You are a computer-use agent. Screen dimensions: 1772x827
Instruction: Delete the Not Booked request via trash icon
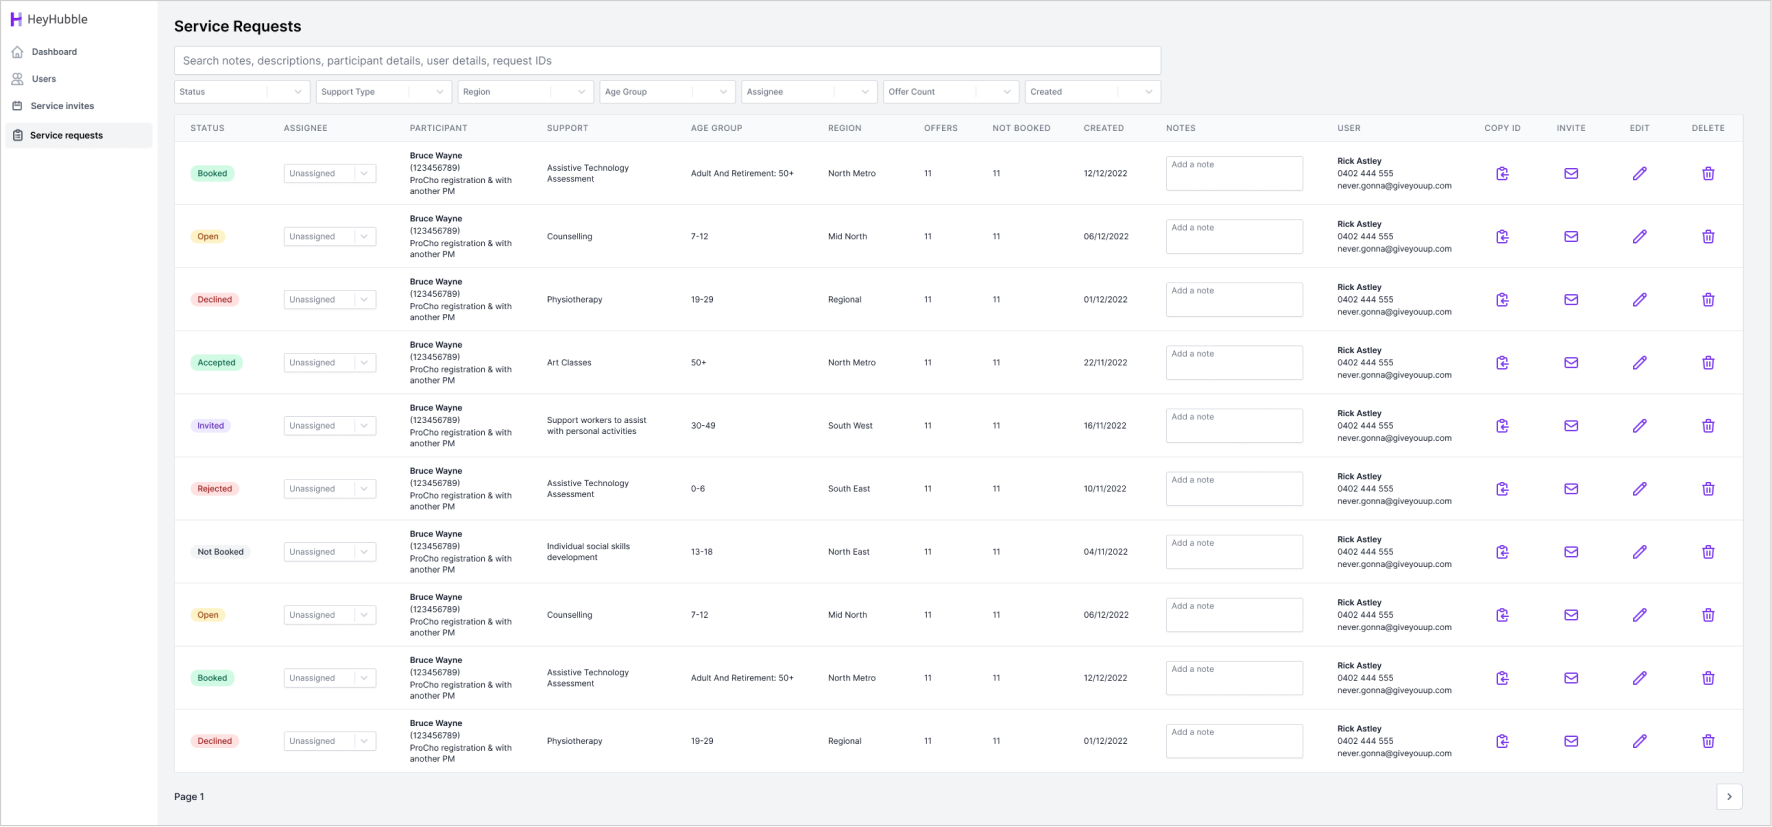point(1708,552)
